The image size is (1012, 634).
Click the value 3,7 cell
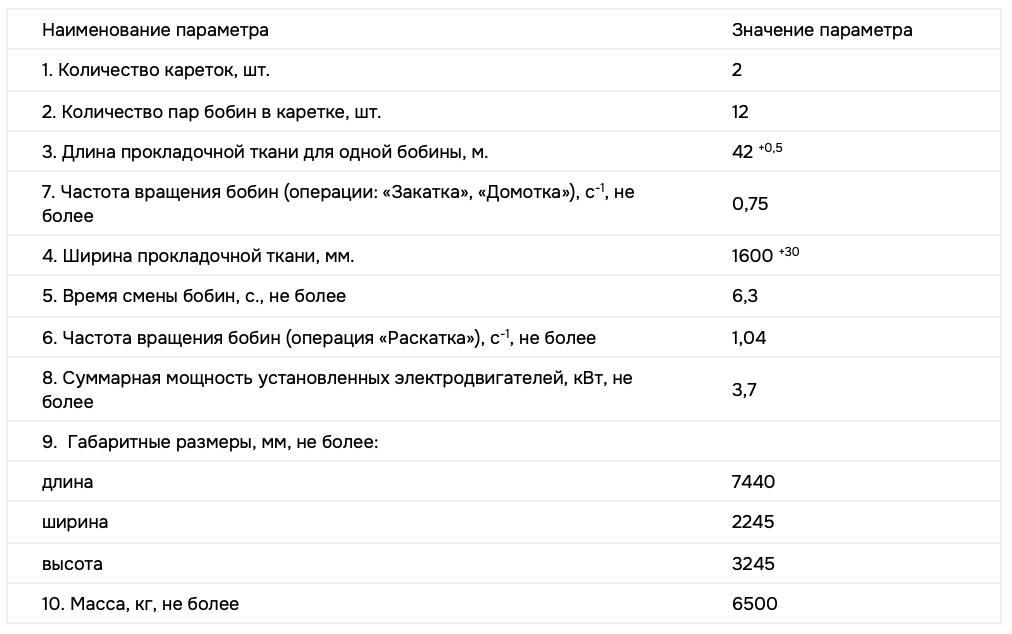tap(744, 390)
